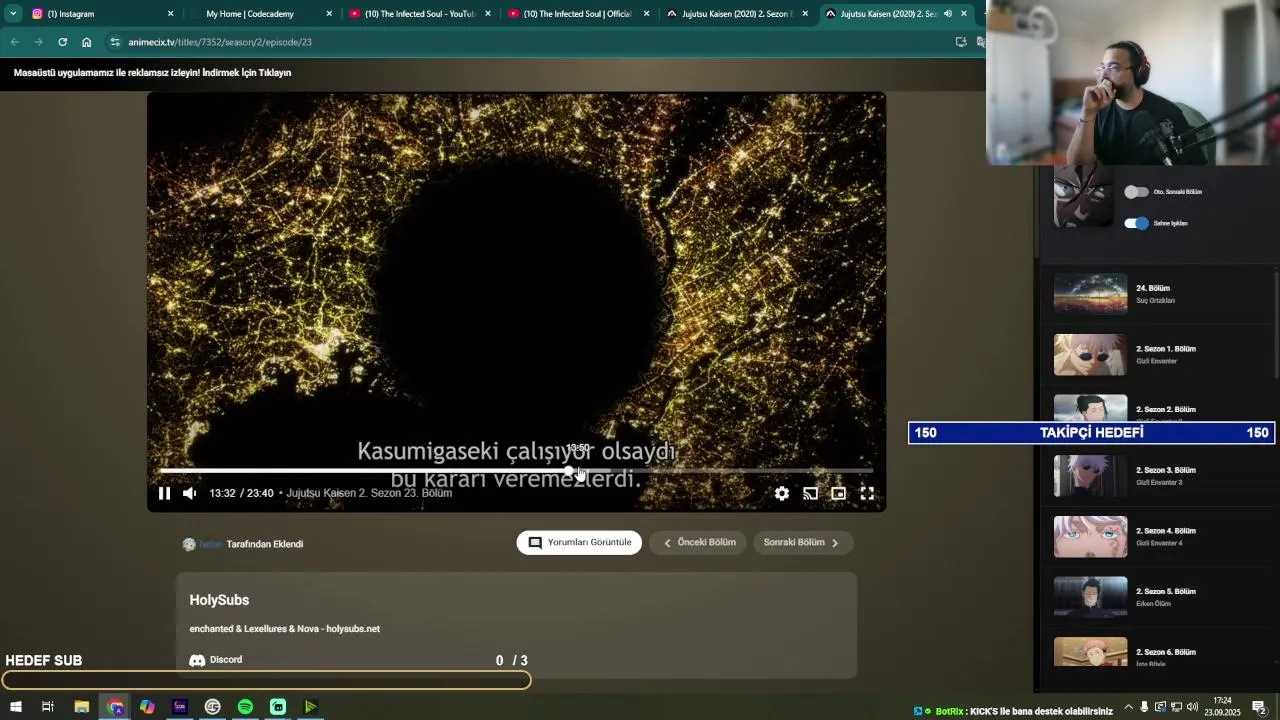Open Spotify from the taskbar

[x=245, y=707]
